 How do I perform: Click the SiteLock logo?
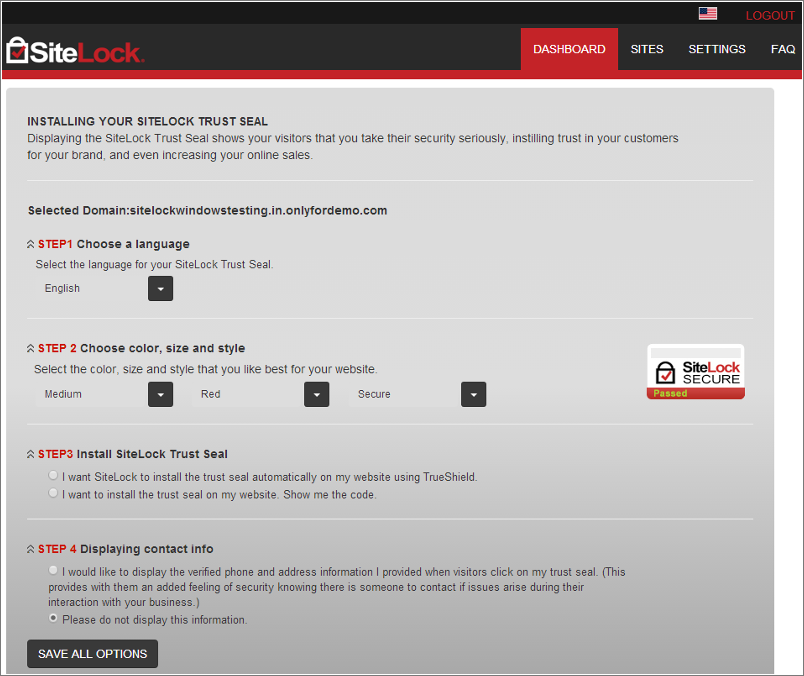[x=75, y=51]
